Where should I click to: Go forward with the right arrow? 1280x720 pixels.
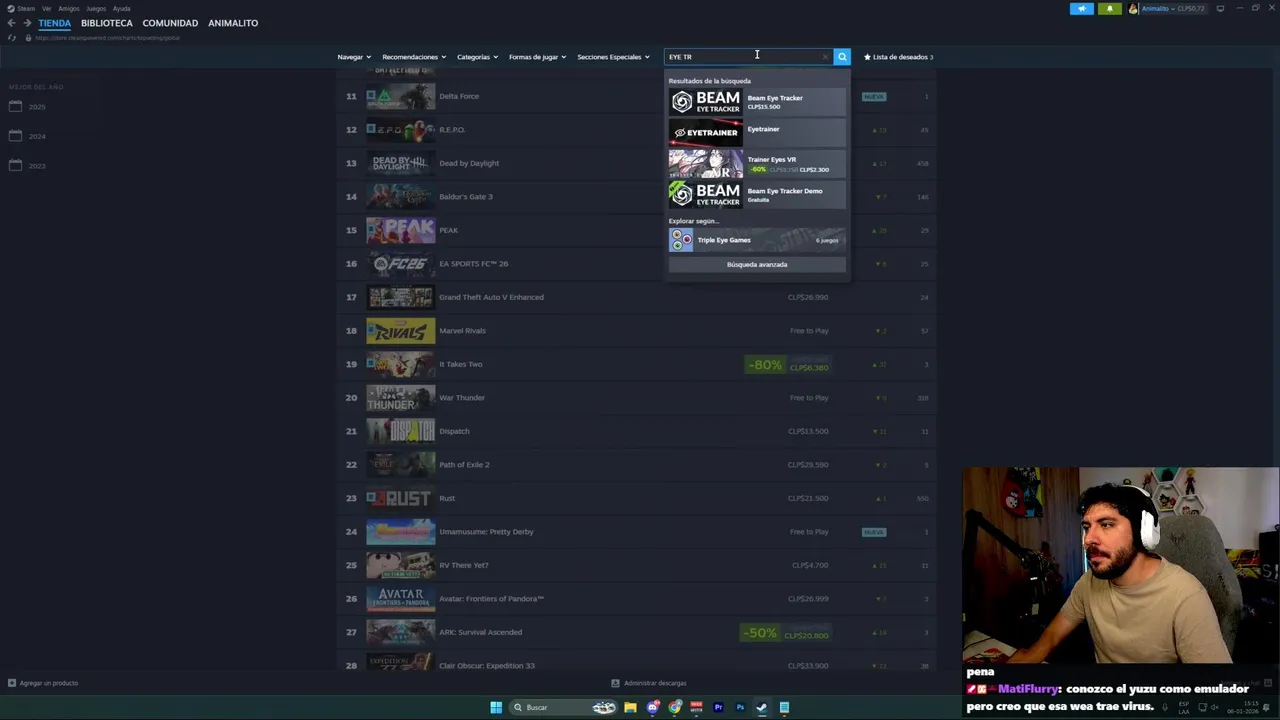[x=27, y=23]
